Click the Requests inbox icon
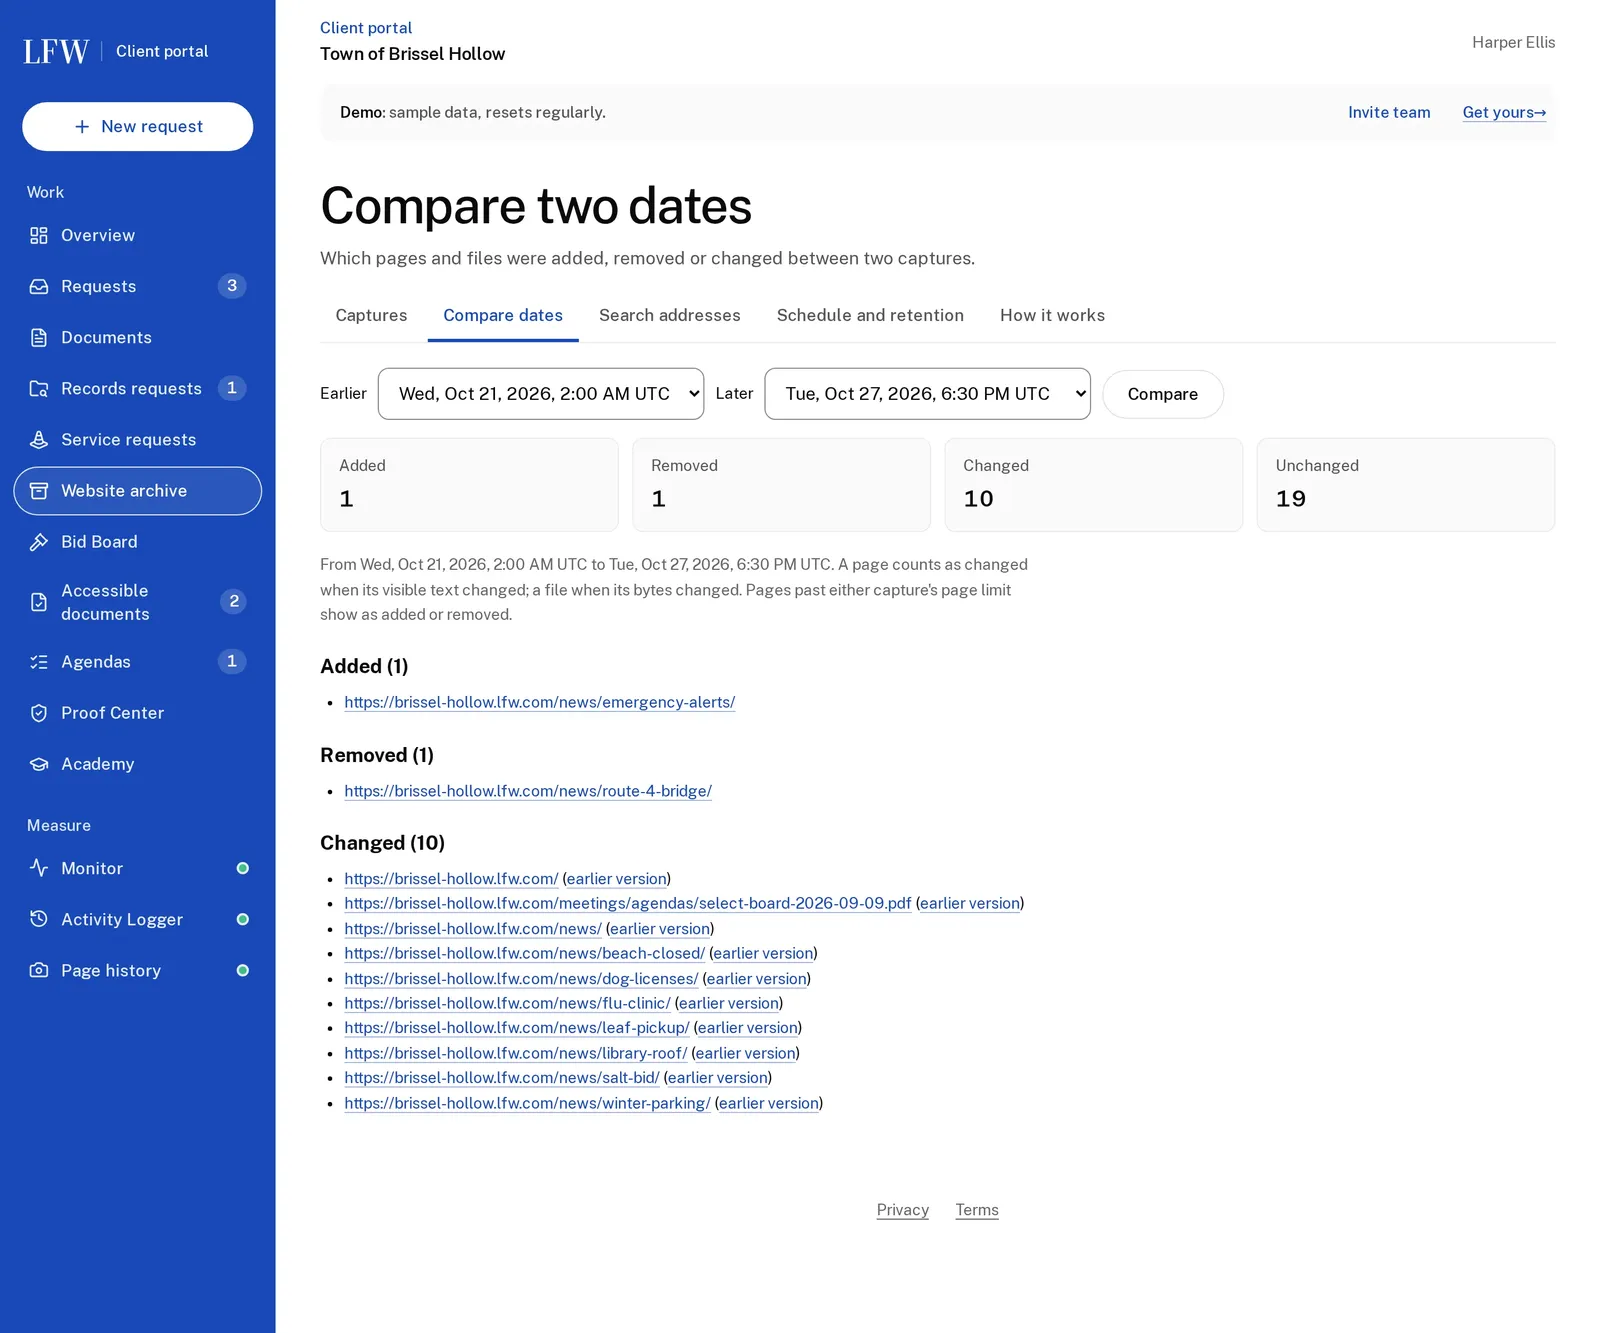This screenshot has height=1333, width=1600. pos(39,286)
